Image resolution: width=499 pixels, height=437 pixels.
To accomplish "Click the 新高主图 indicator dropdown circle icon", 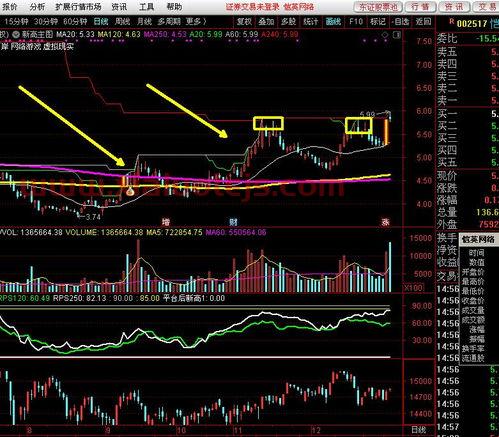I will 16,34.
